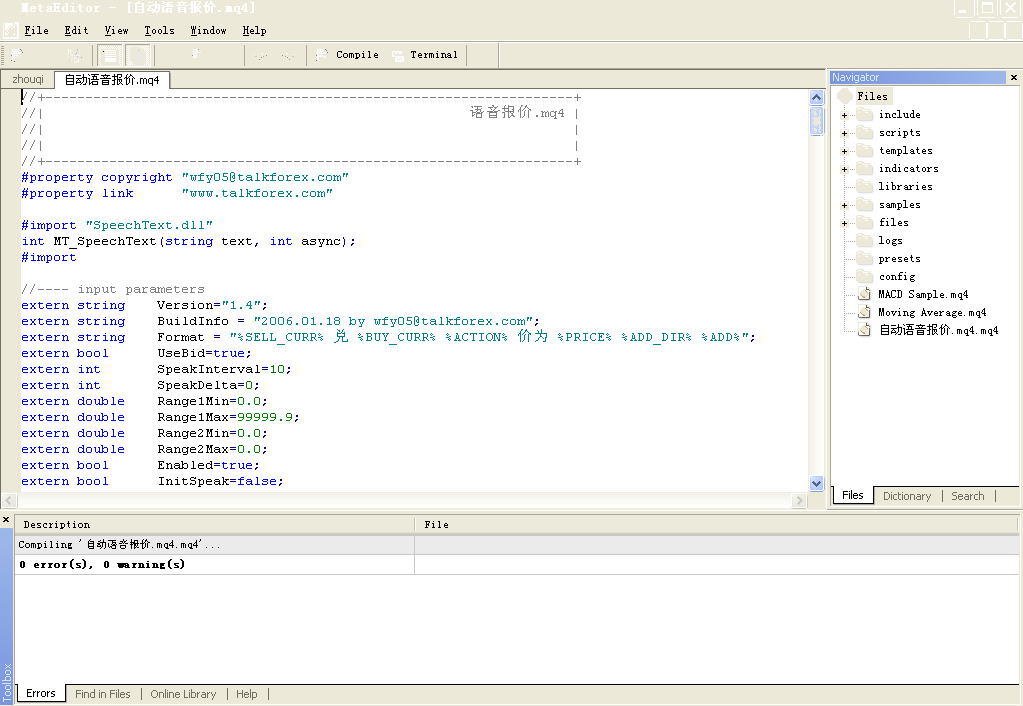1023x706 pixels.
Task: Click the code line 'UseBid=true;'
Action: tap(204, 353)
